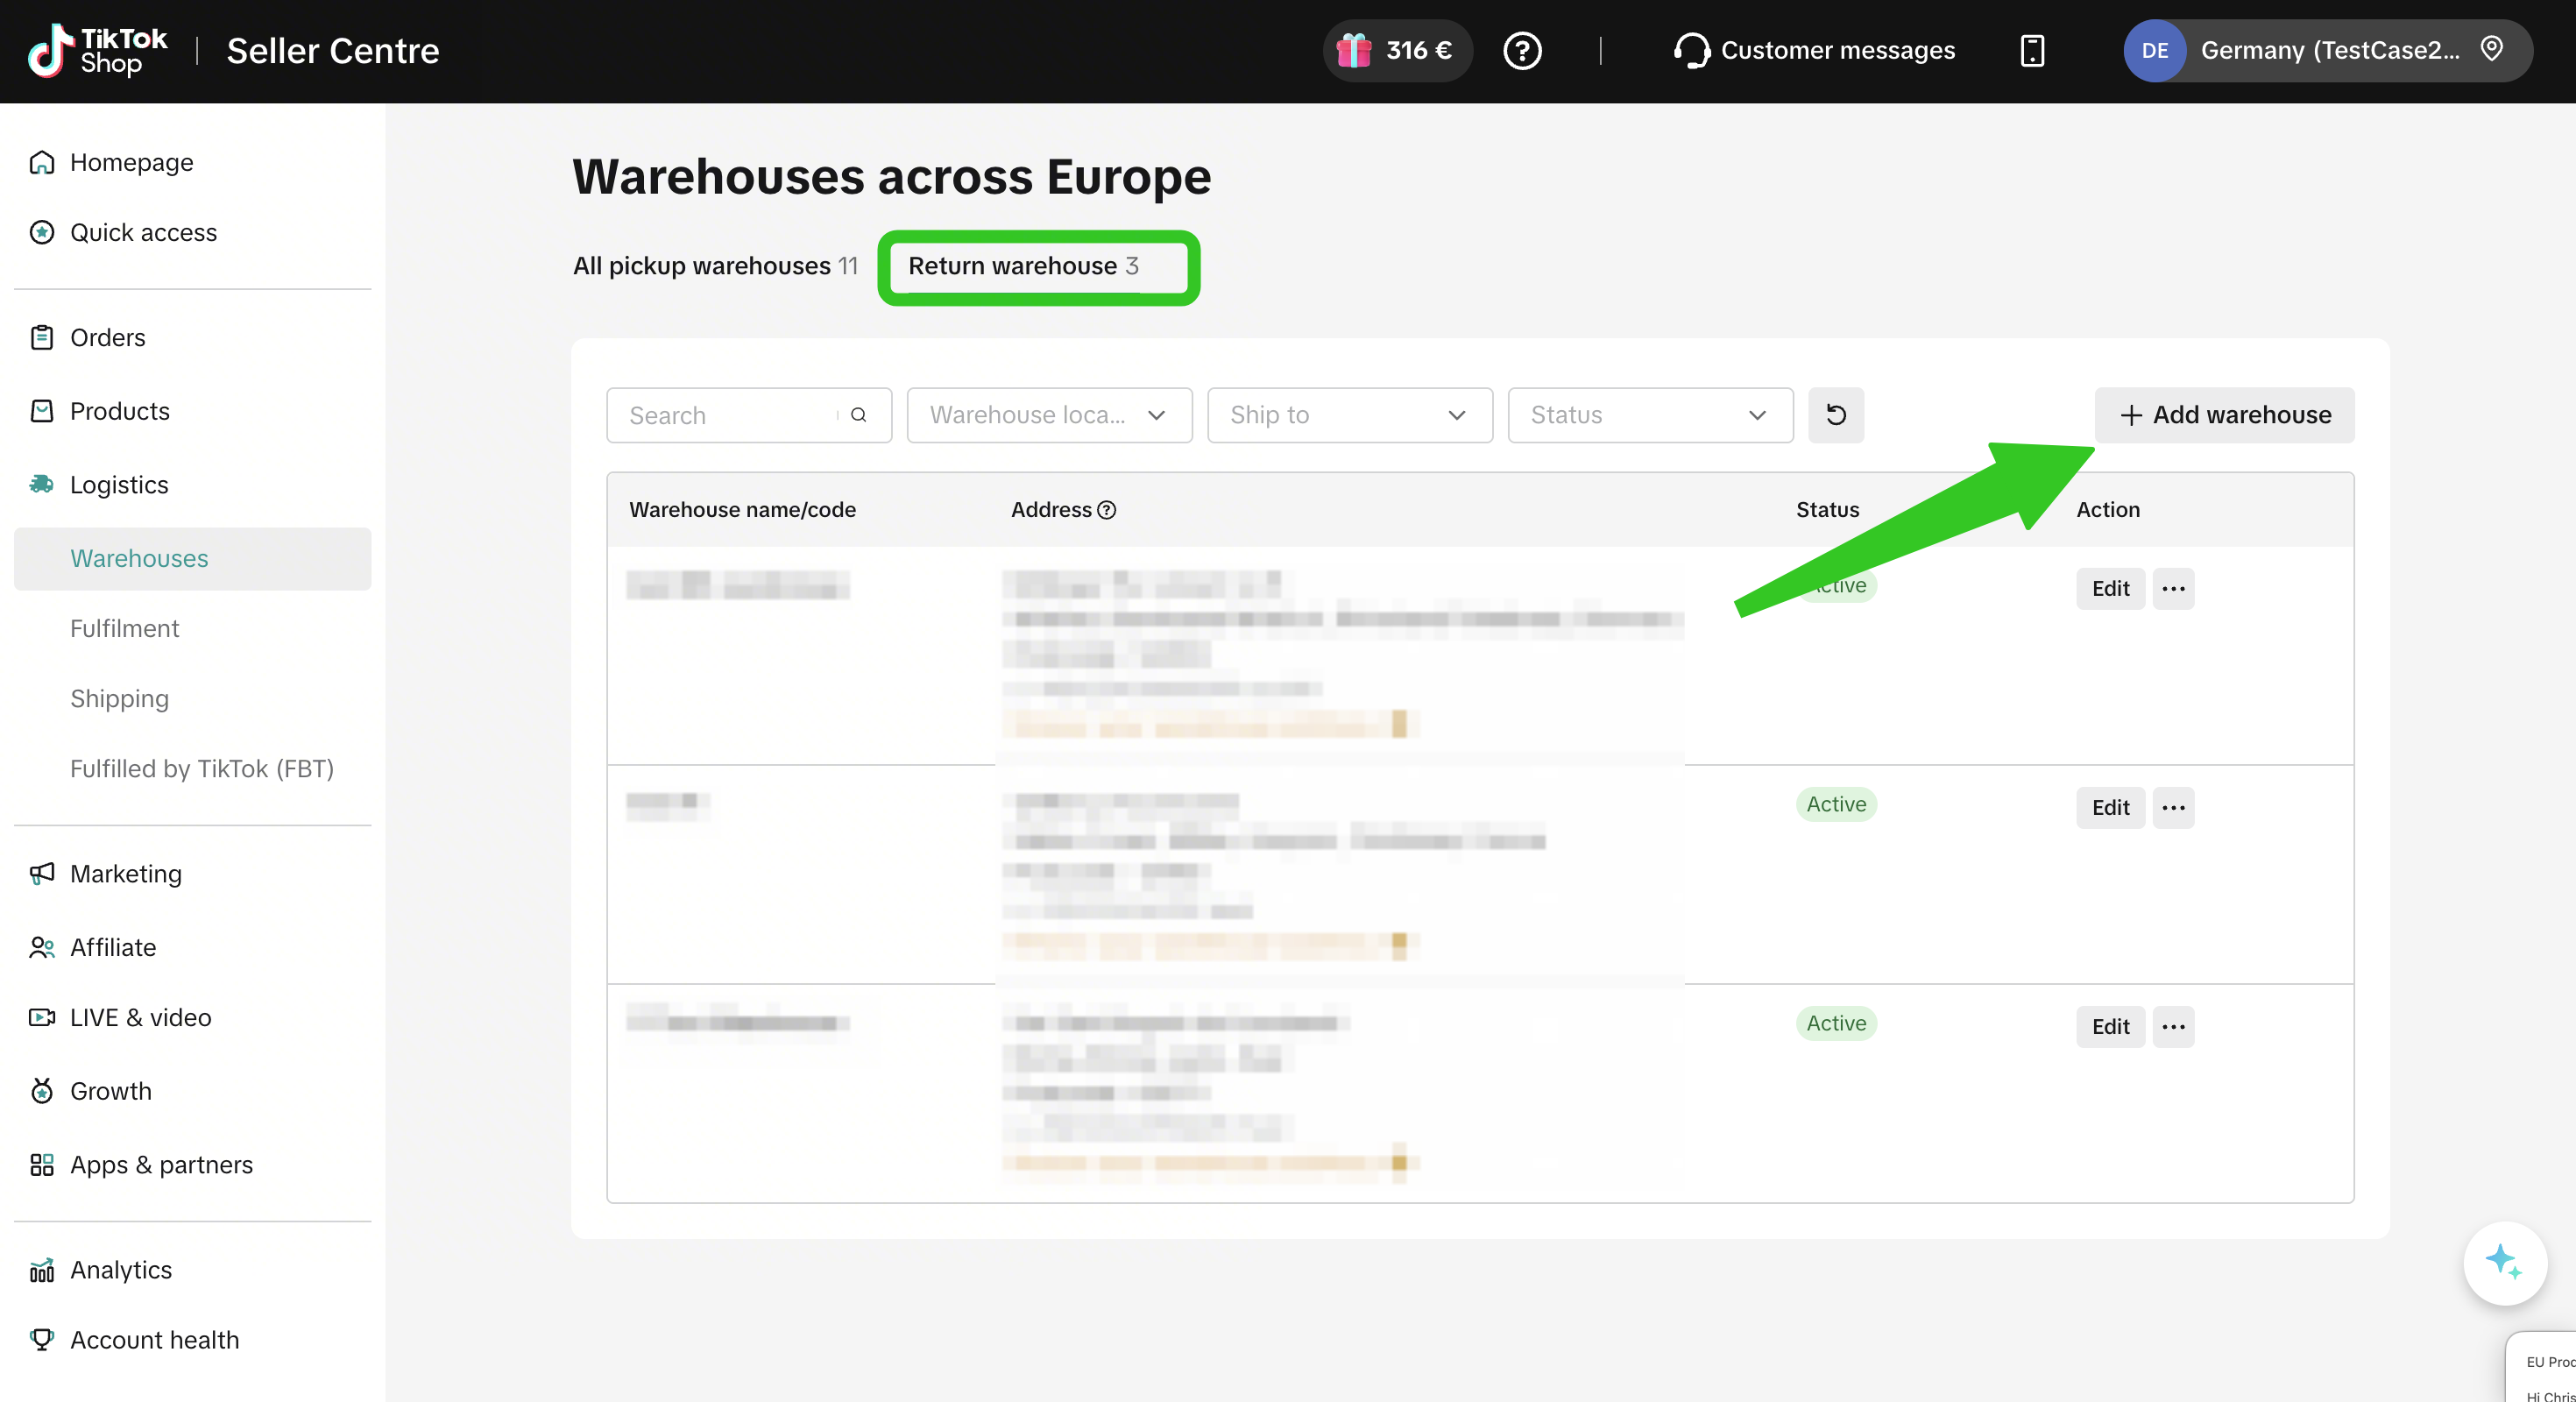Click Address info help icon
This screenshot has height=1402, width=2576.
pyautogui.click(x=1106, y=510)
